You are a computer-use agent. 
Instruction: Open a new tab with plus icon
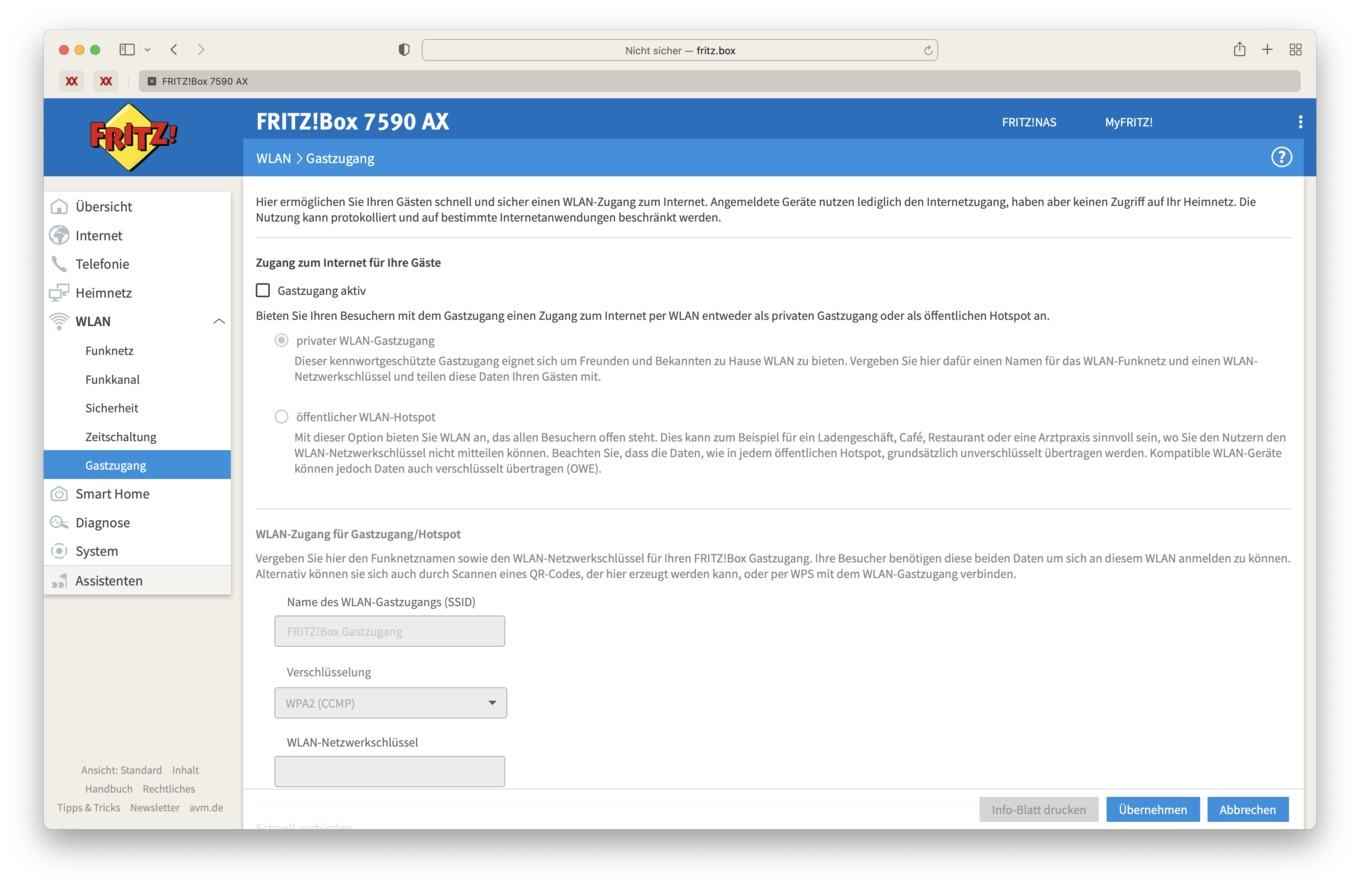(1267, 49)
